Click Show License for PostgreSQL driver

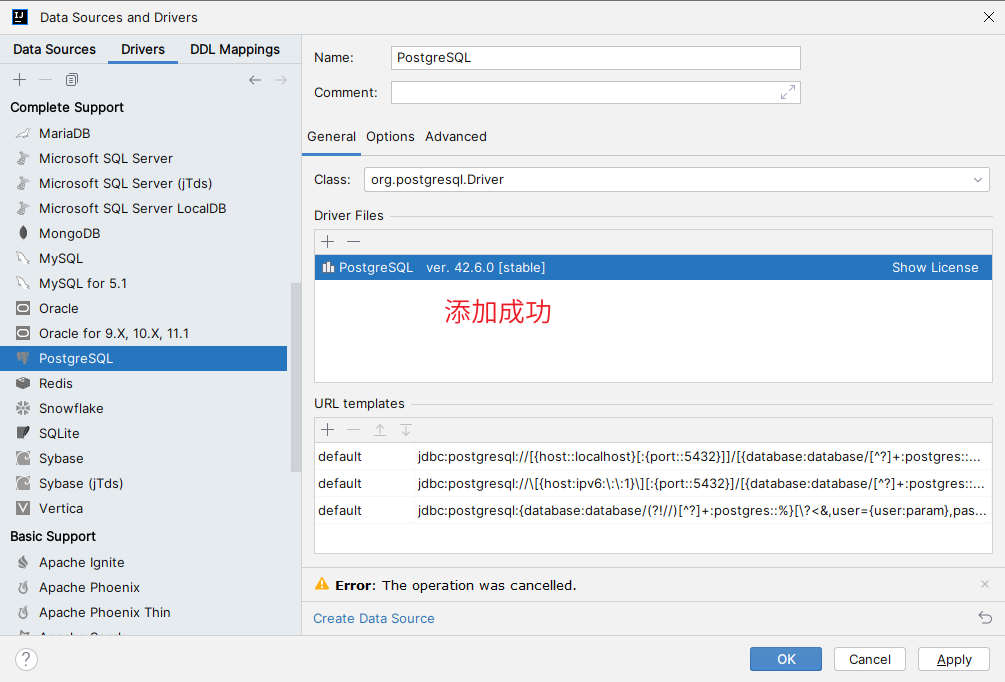(x=935, y=267)
